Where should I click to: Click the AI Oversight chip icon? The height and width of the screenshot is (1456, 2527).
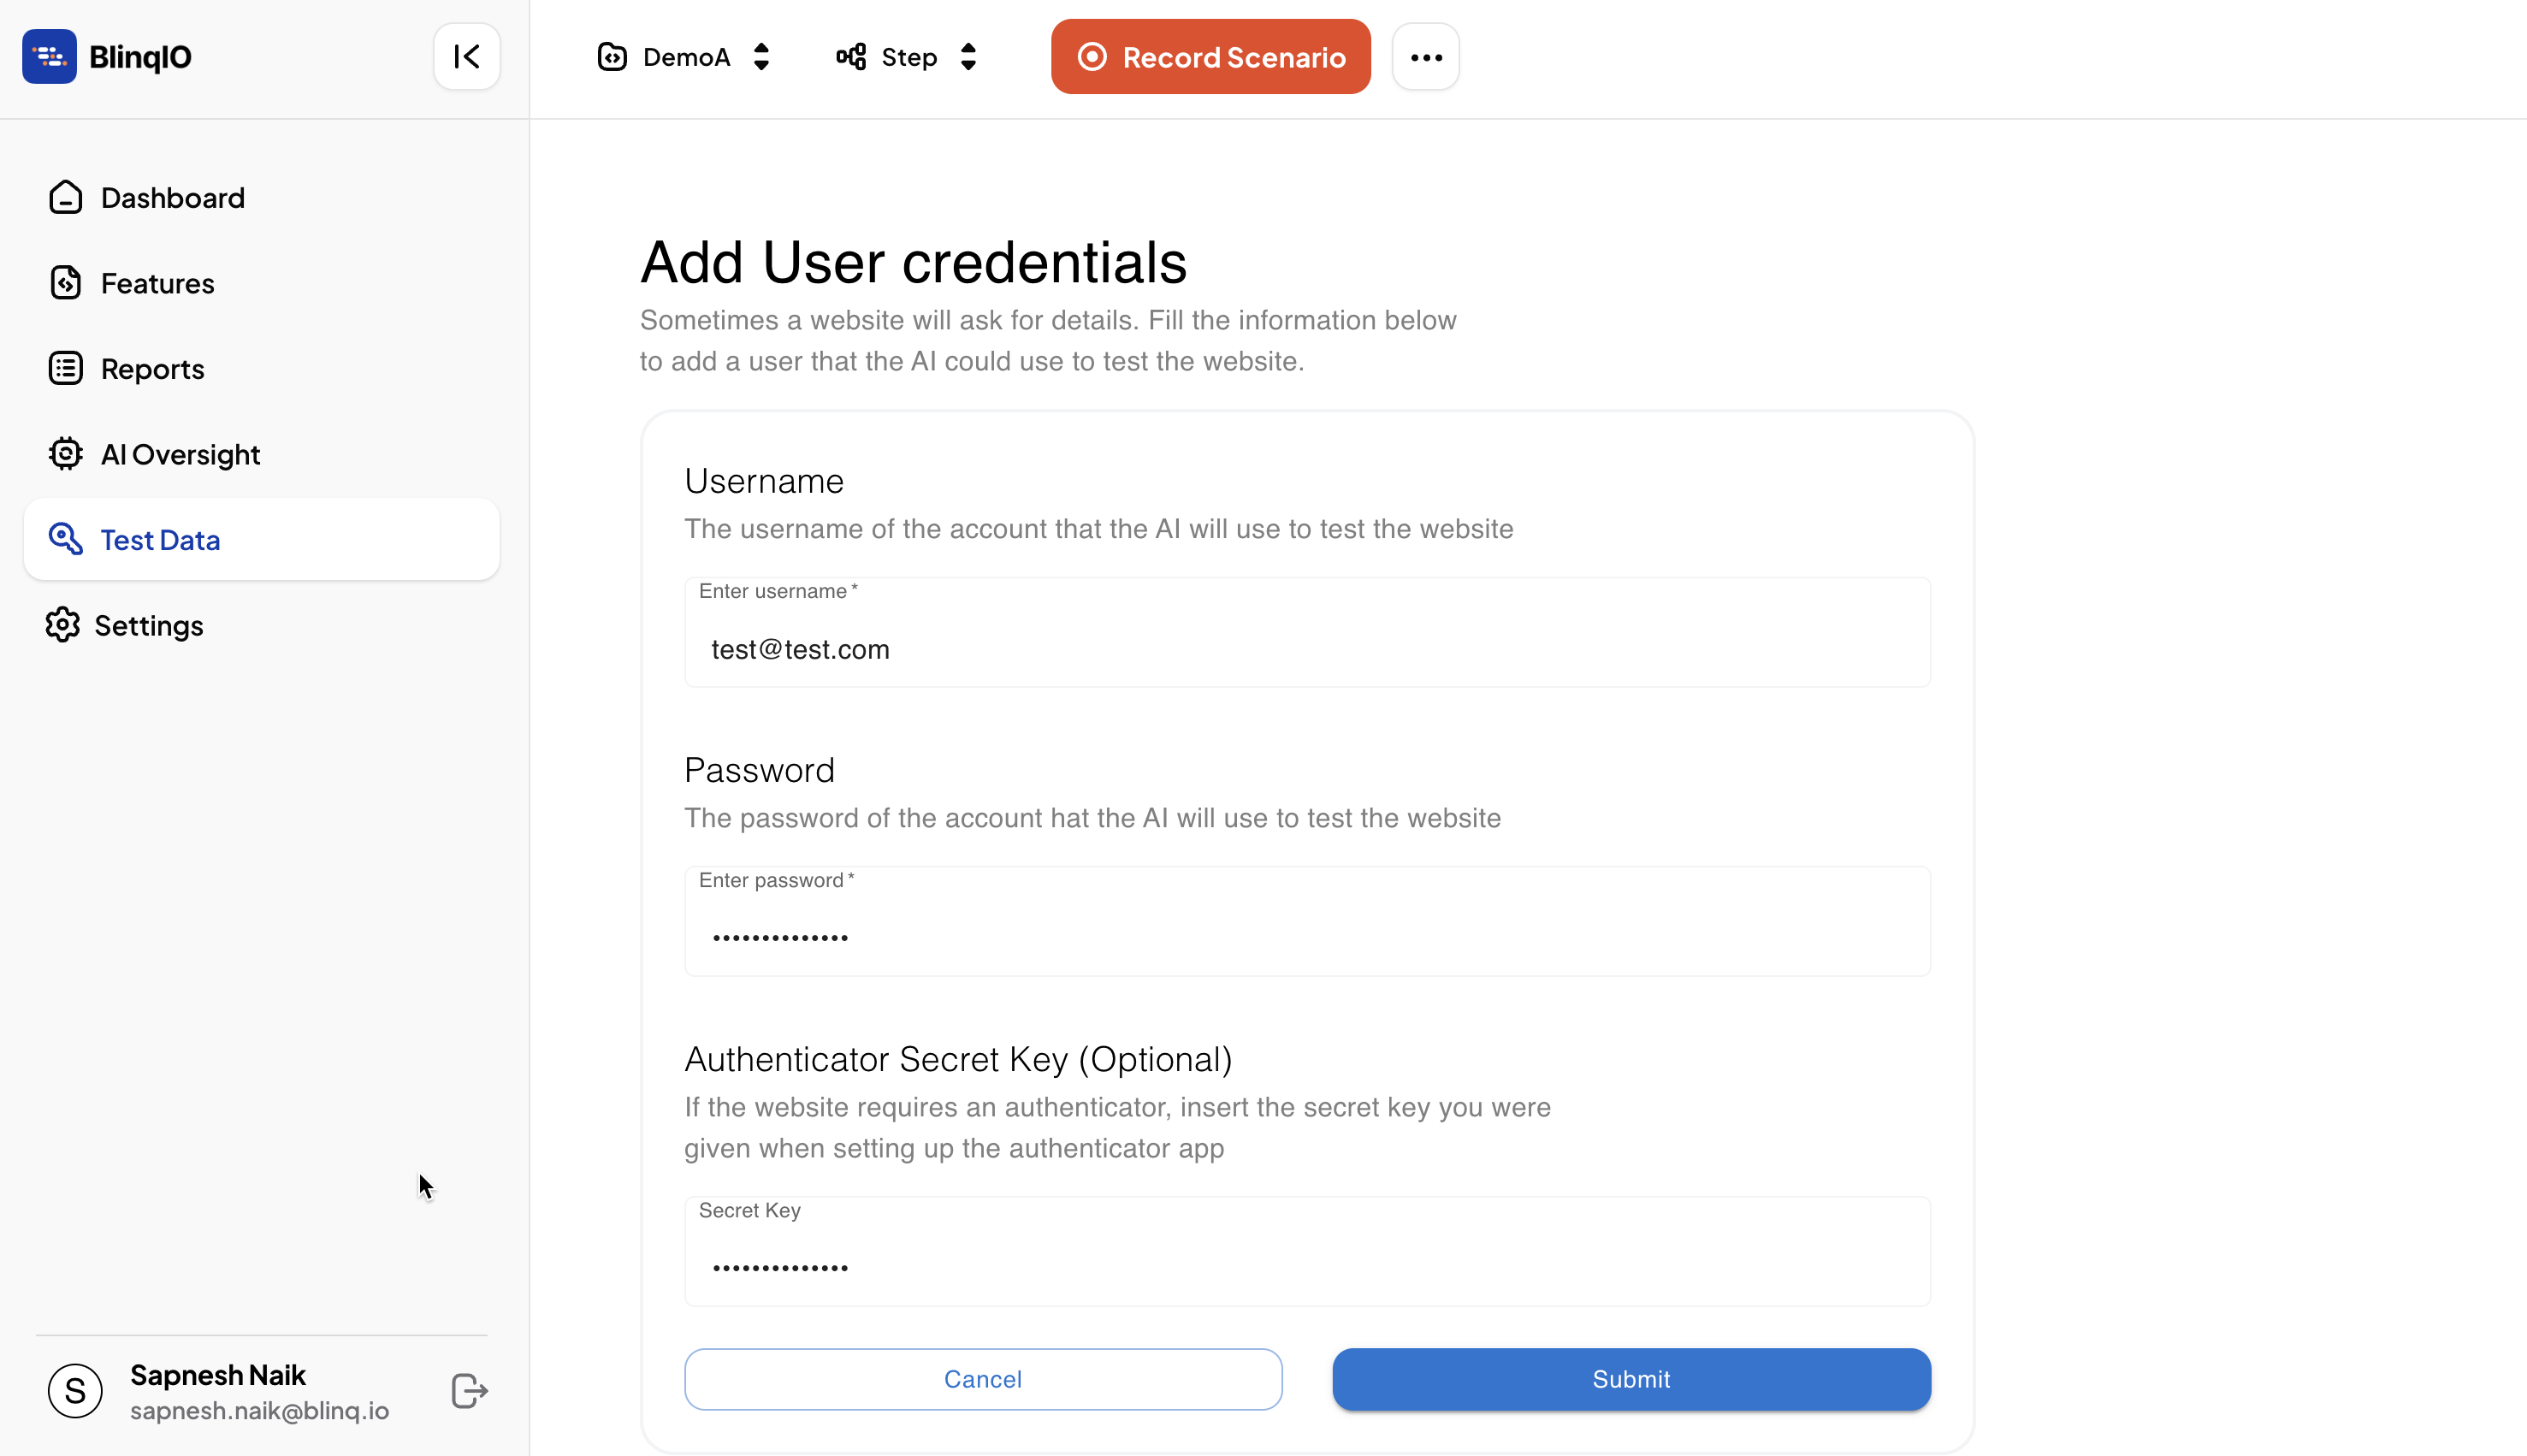click(66, 454)
